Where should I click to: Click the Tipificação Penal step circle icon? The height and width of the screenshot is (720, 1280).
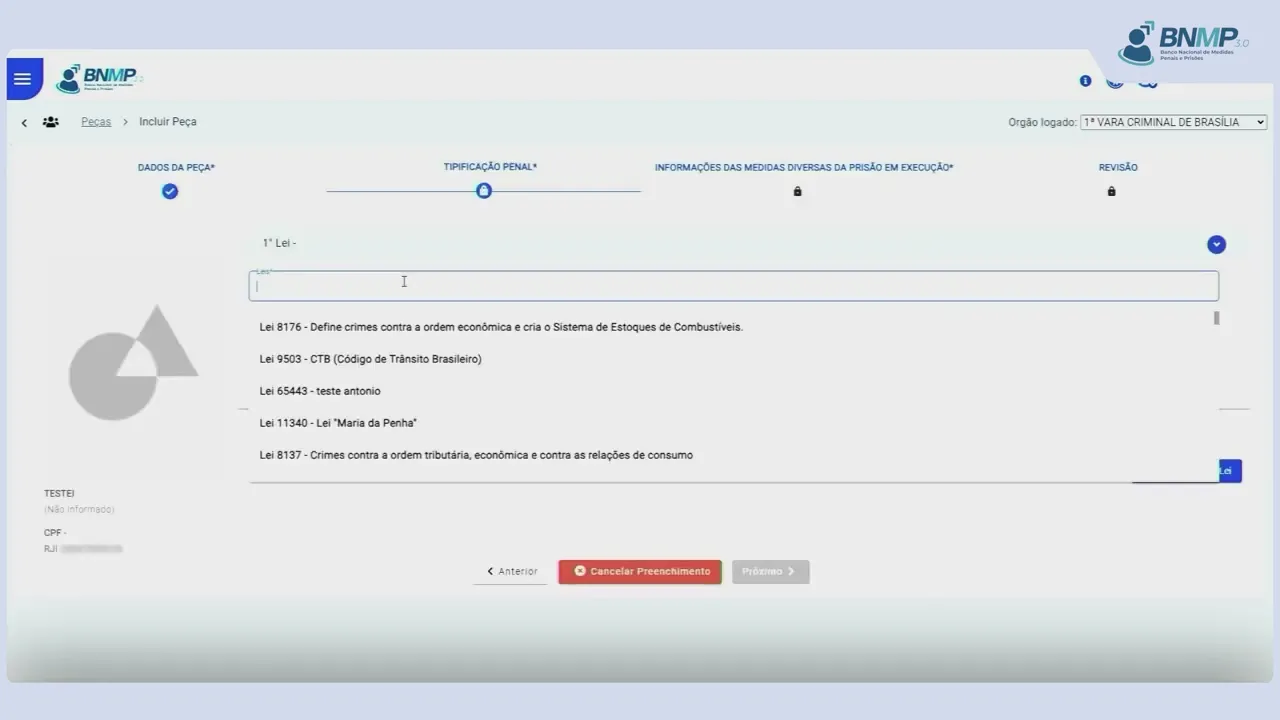tap(484, 190)
